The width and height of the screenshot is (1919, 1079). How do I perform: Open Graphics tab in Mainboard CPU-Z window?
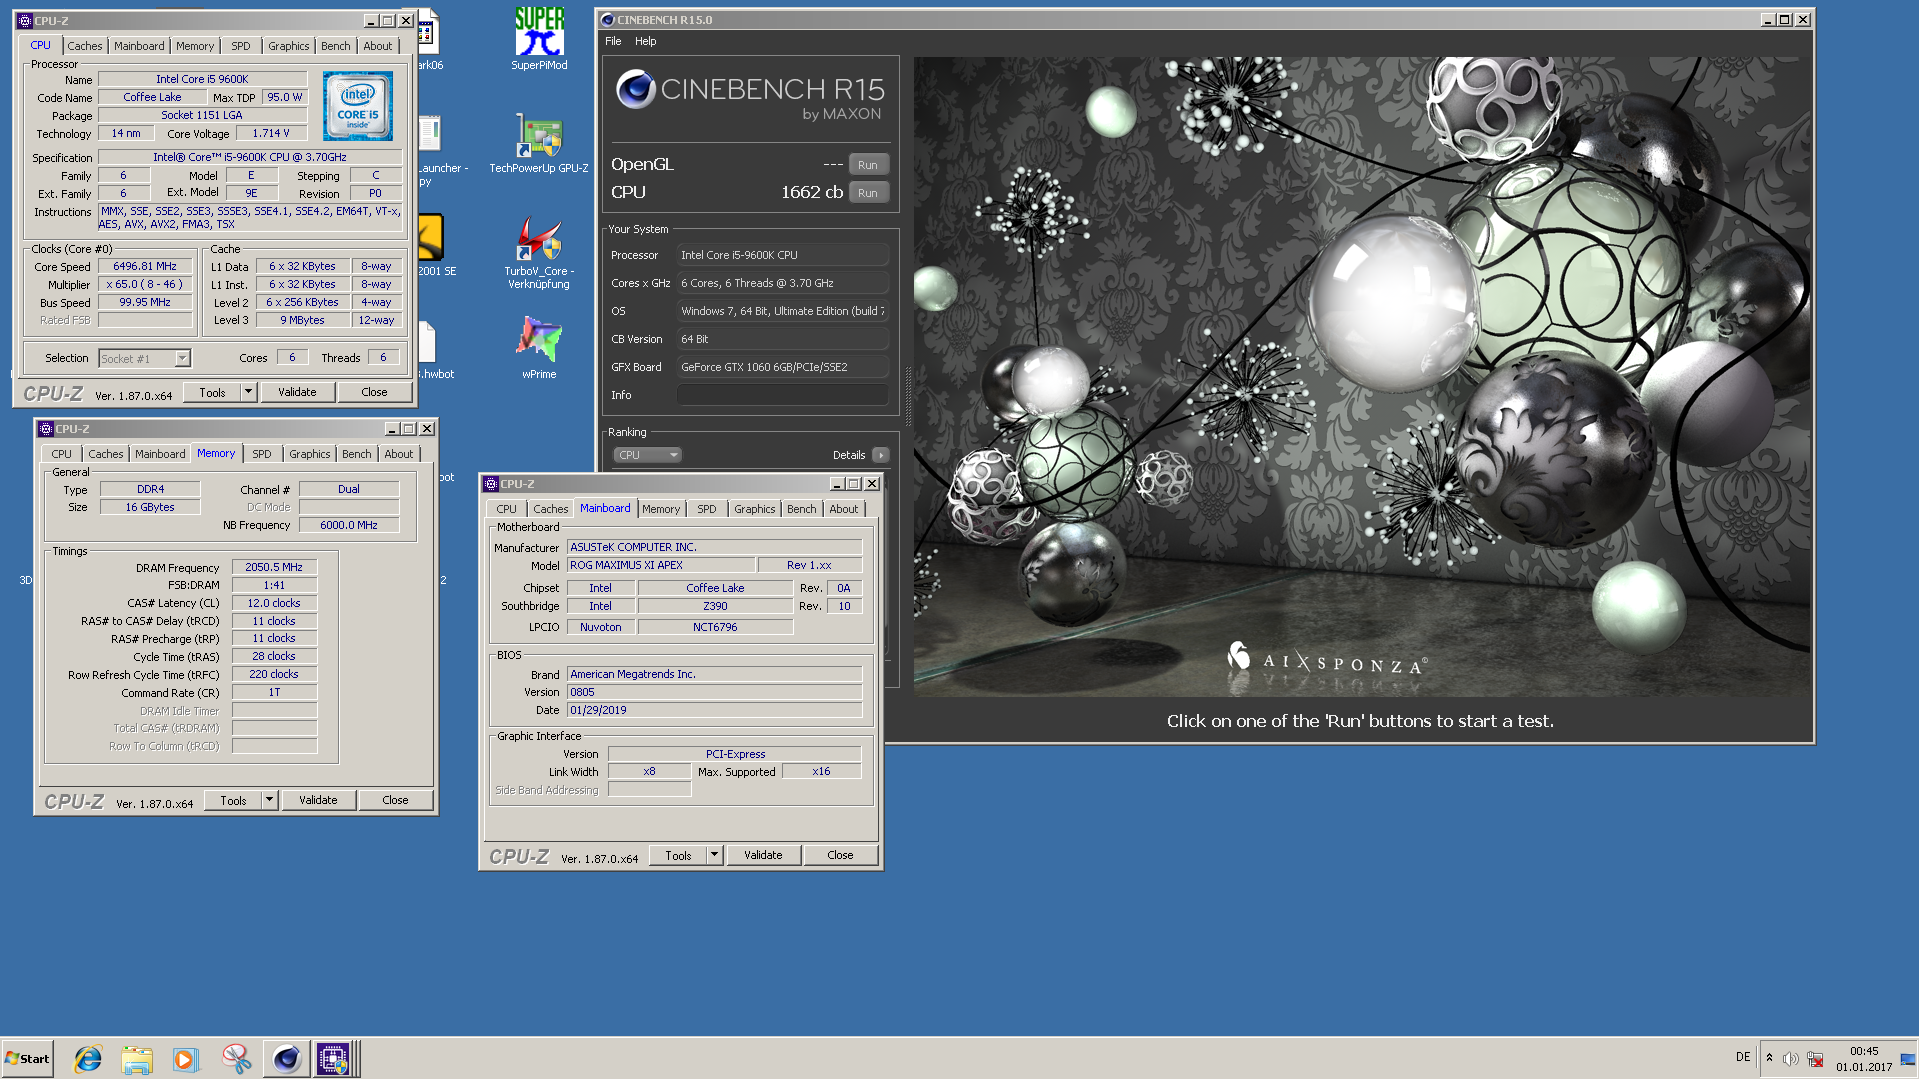[755, 509]
